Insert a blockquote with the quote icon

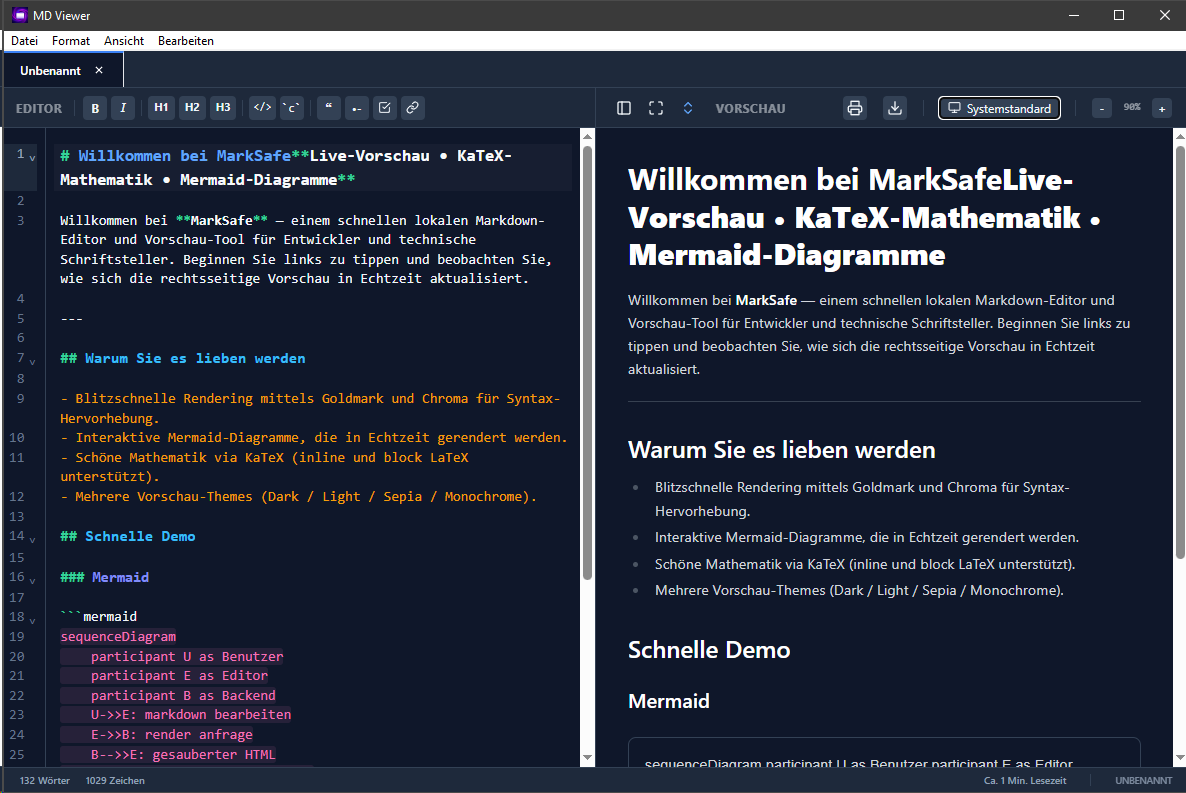[x=328, y=108]
